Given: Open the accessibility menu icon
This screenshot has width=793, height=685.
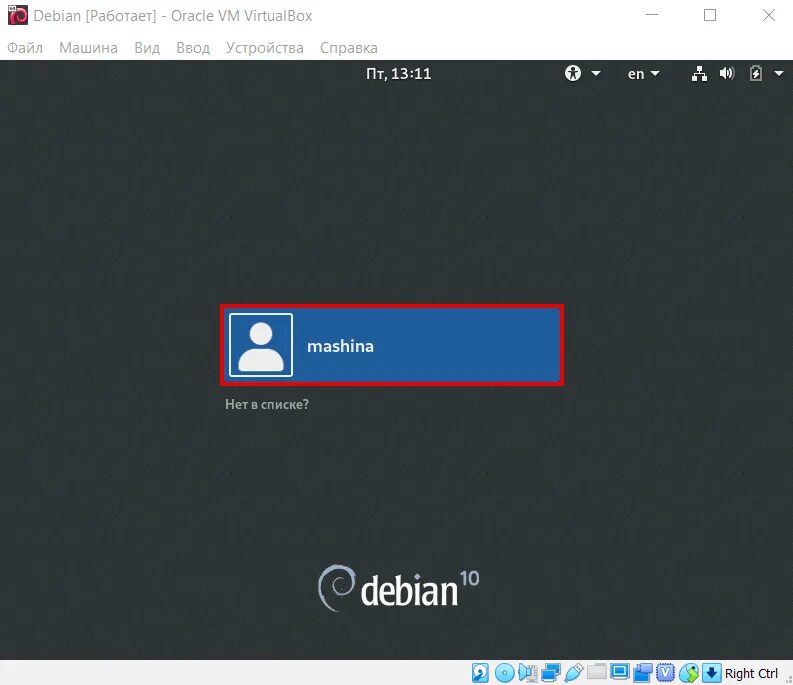Looking at the screenshot, I should click(573, 73).
